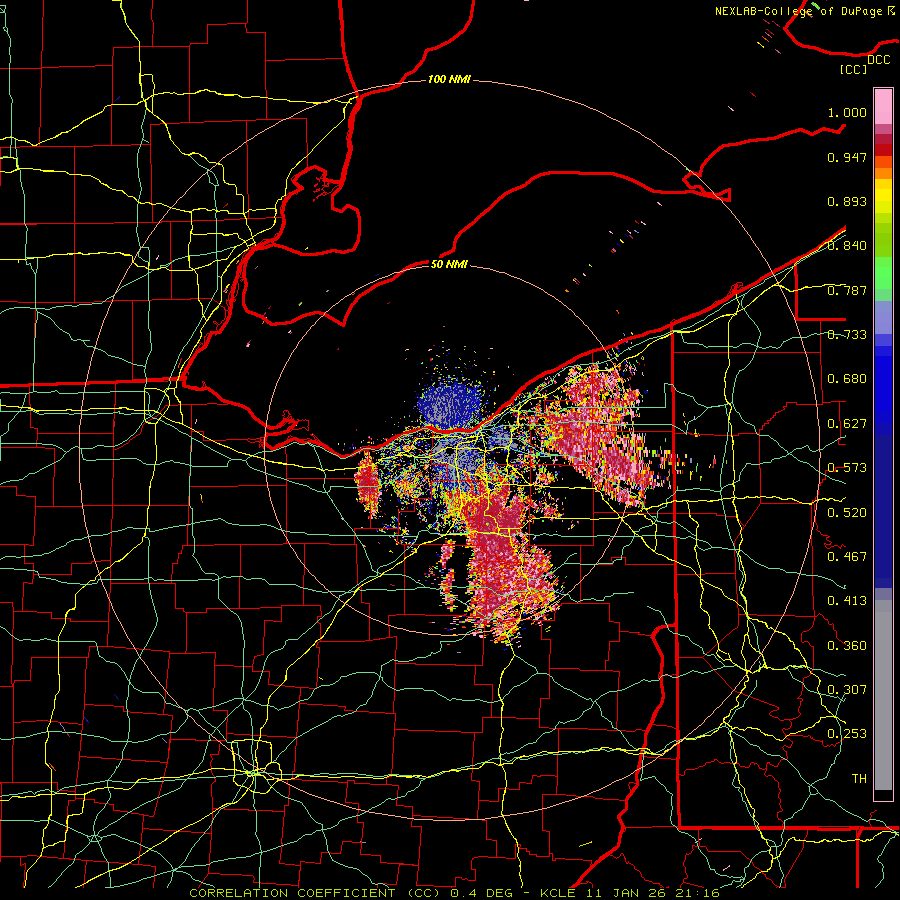The height and width of the screenshot is (900, 900).
Task: Click the 0.573 value on the color scale
Action: (847, 468)
